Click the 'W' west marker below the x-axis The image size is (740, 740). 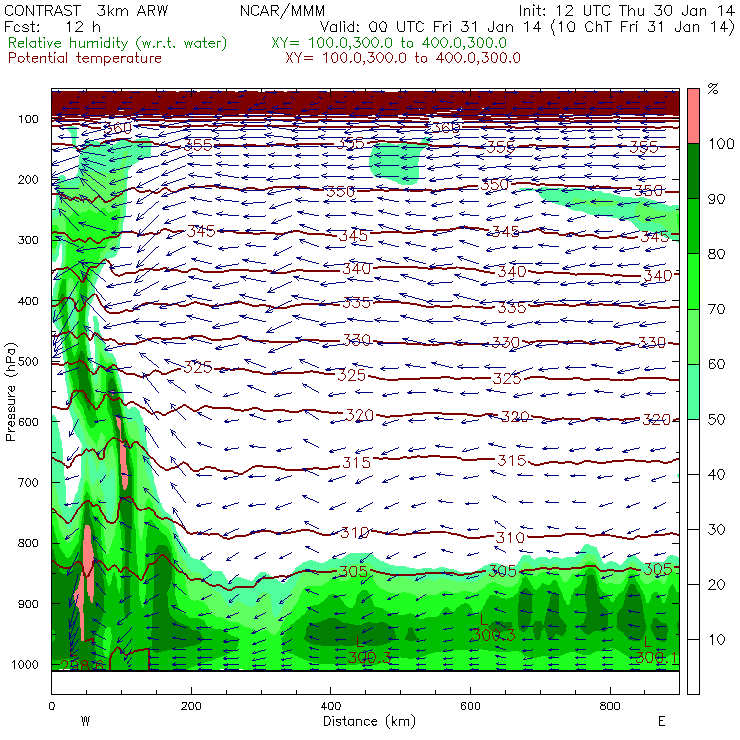[x=85, y=721]
